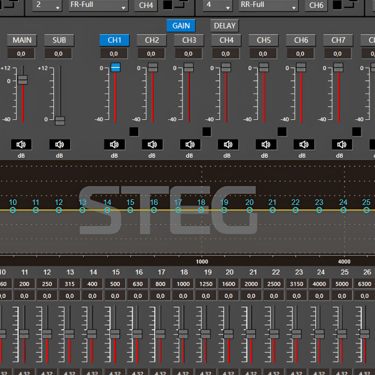Click the CH4 output button in top row

click(146, 5)
